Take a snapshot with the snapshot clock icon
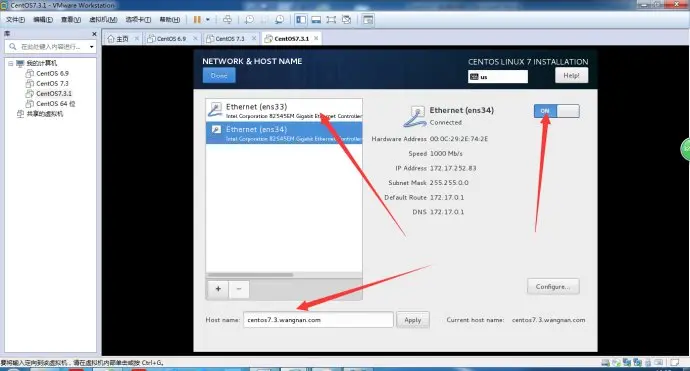The height and width of the screenshot is (371, 690). [249, 19]
